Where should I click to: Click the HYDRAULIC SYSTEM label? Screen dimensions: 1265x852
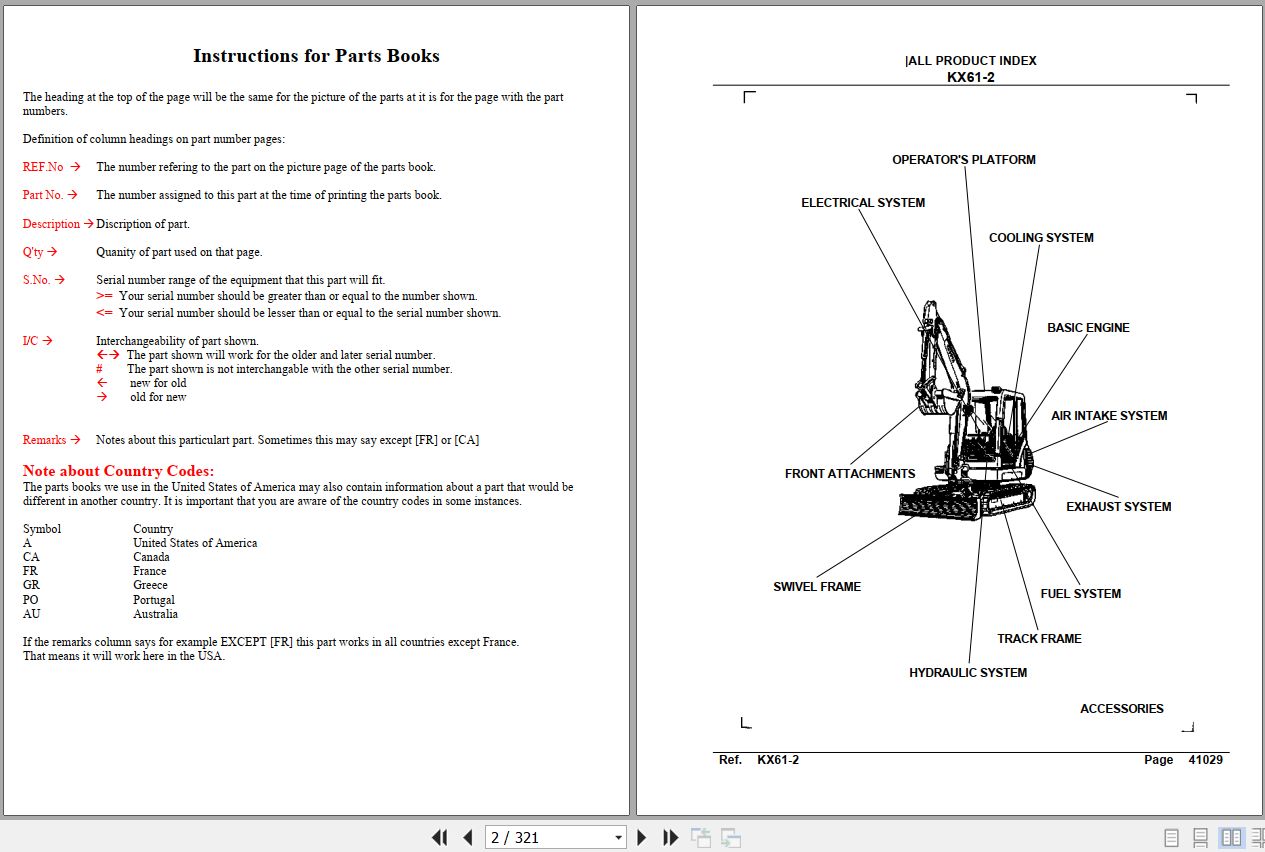[x=967, y=672]
